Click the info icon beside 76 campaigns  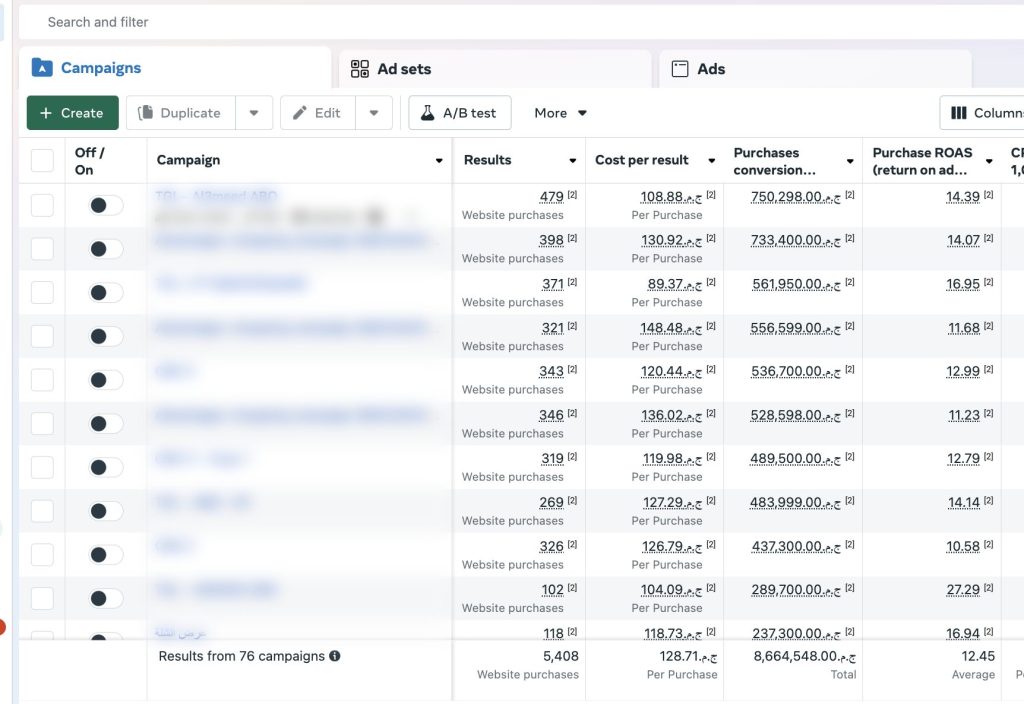[x=335, y=656]
